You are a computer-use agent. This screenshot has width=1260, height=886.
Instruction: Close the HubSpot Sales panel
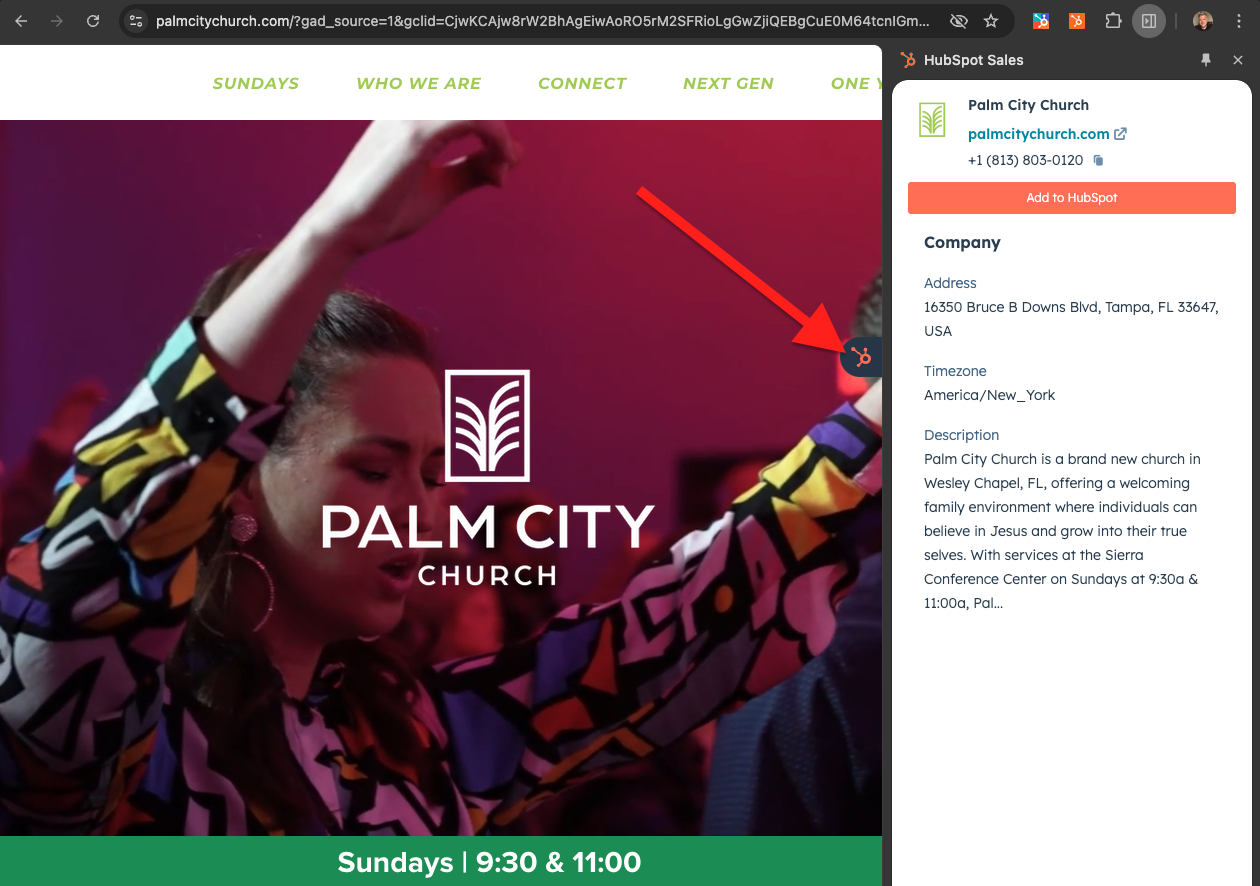(1238, 60)
